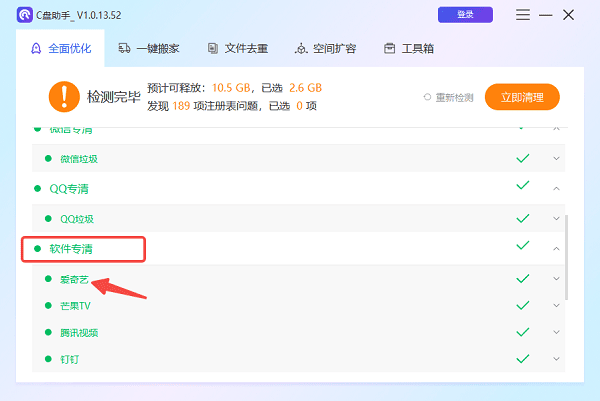Expand the 腾讯视频 row details

pyautogui.click(x=556, y=332)
